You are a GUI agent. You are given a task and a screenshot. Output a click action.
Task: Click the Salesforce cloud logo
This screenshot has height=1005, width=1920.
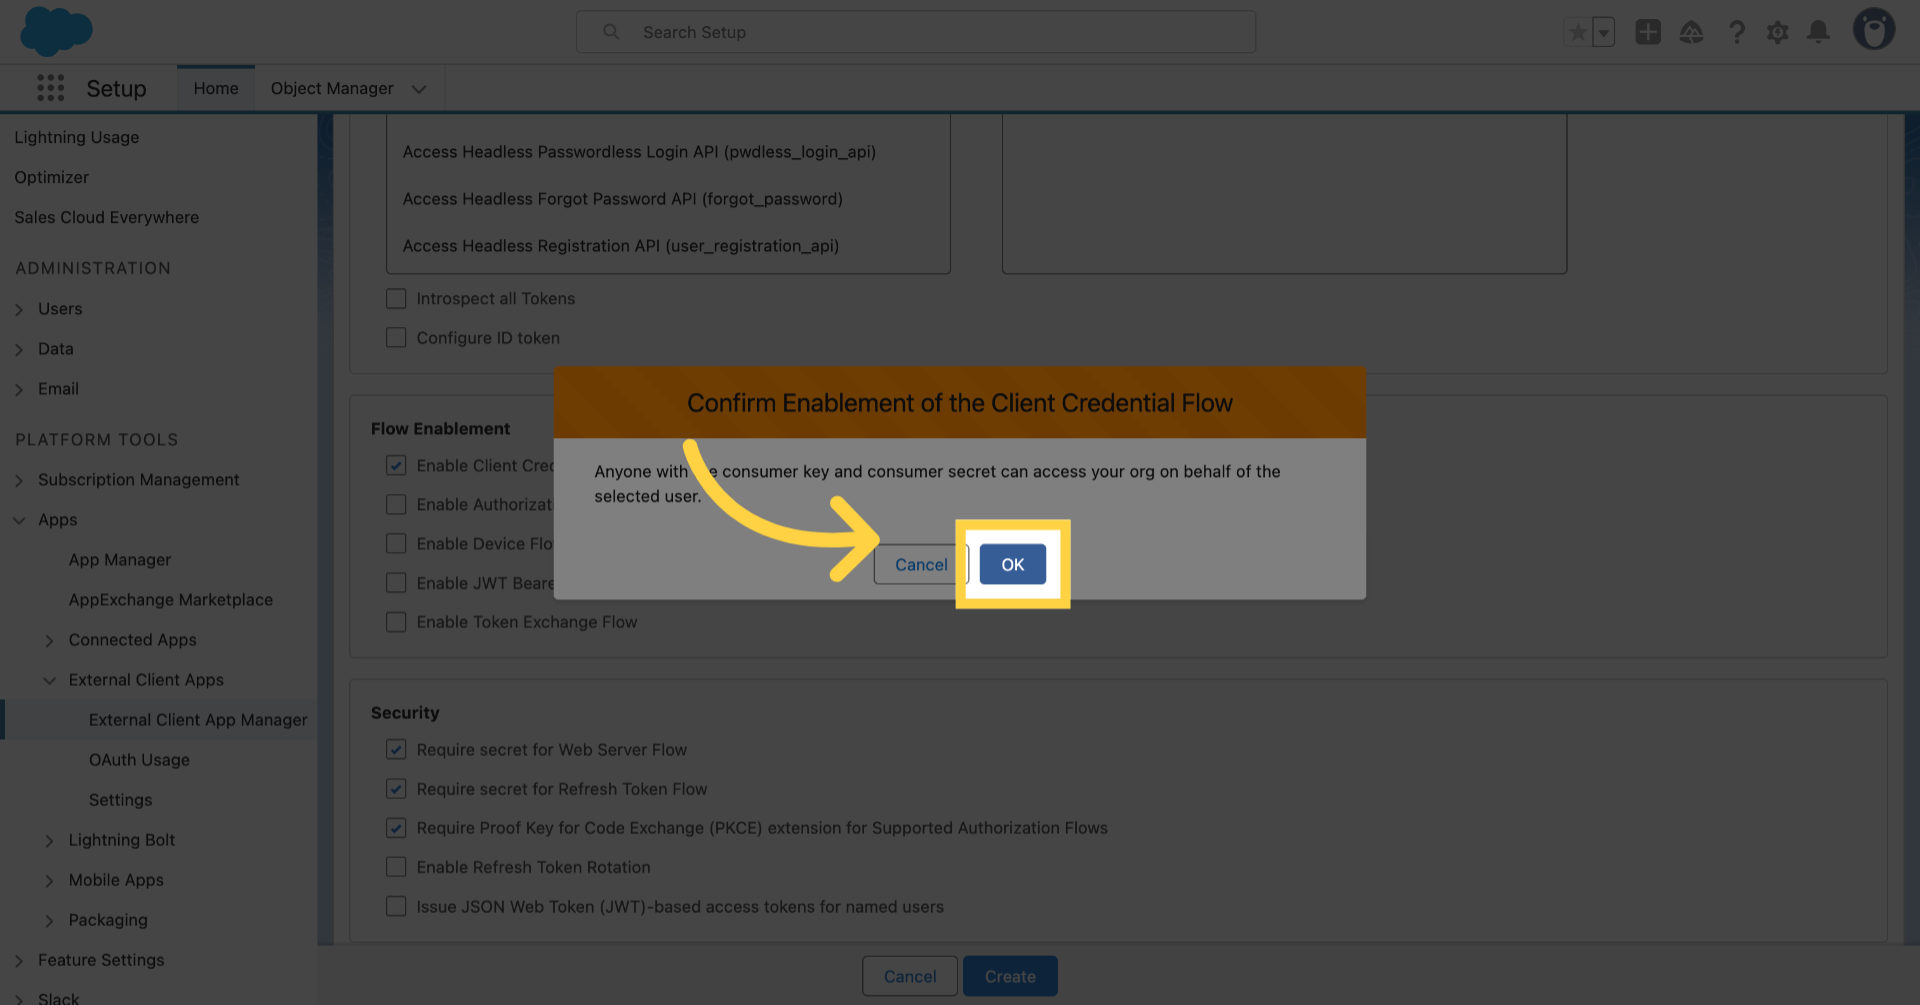[x=56, y=31]
